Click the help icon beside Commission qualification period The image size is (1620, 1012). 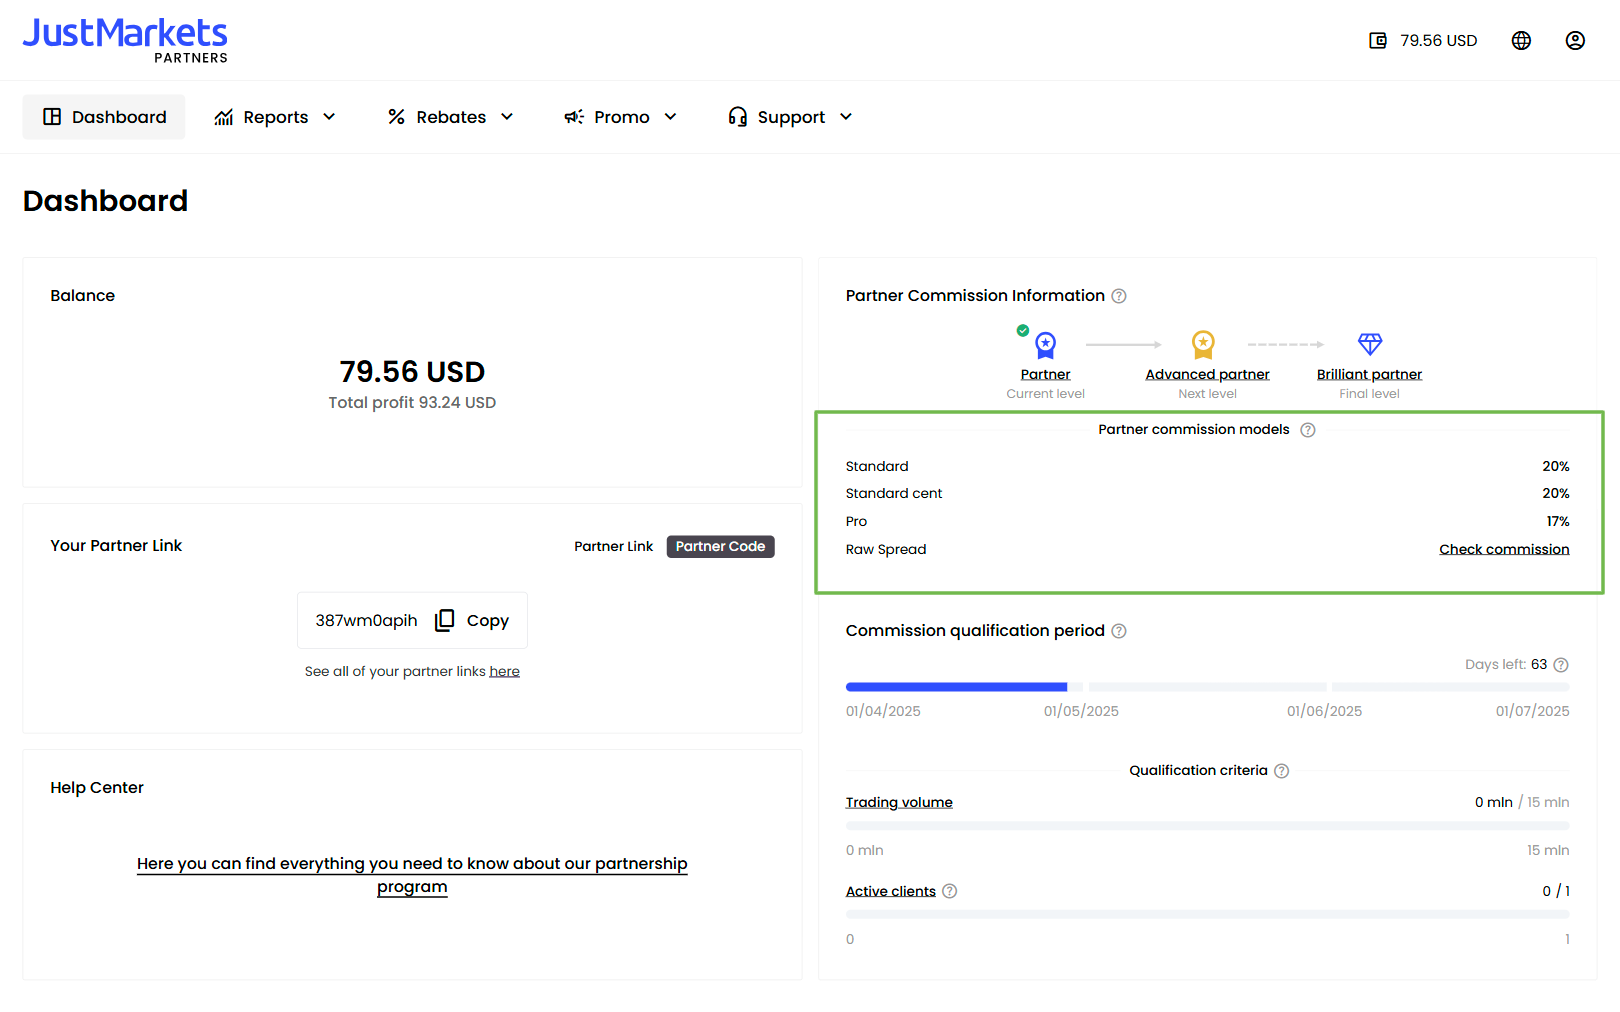(1119, 631)
